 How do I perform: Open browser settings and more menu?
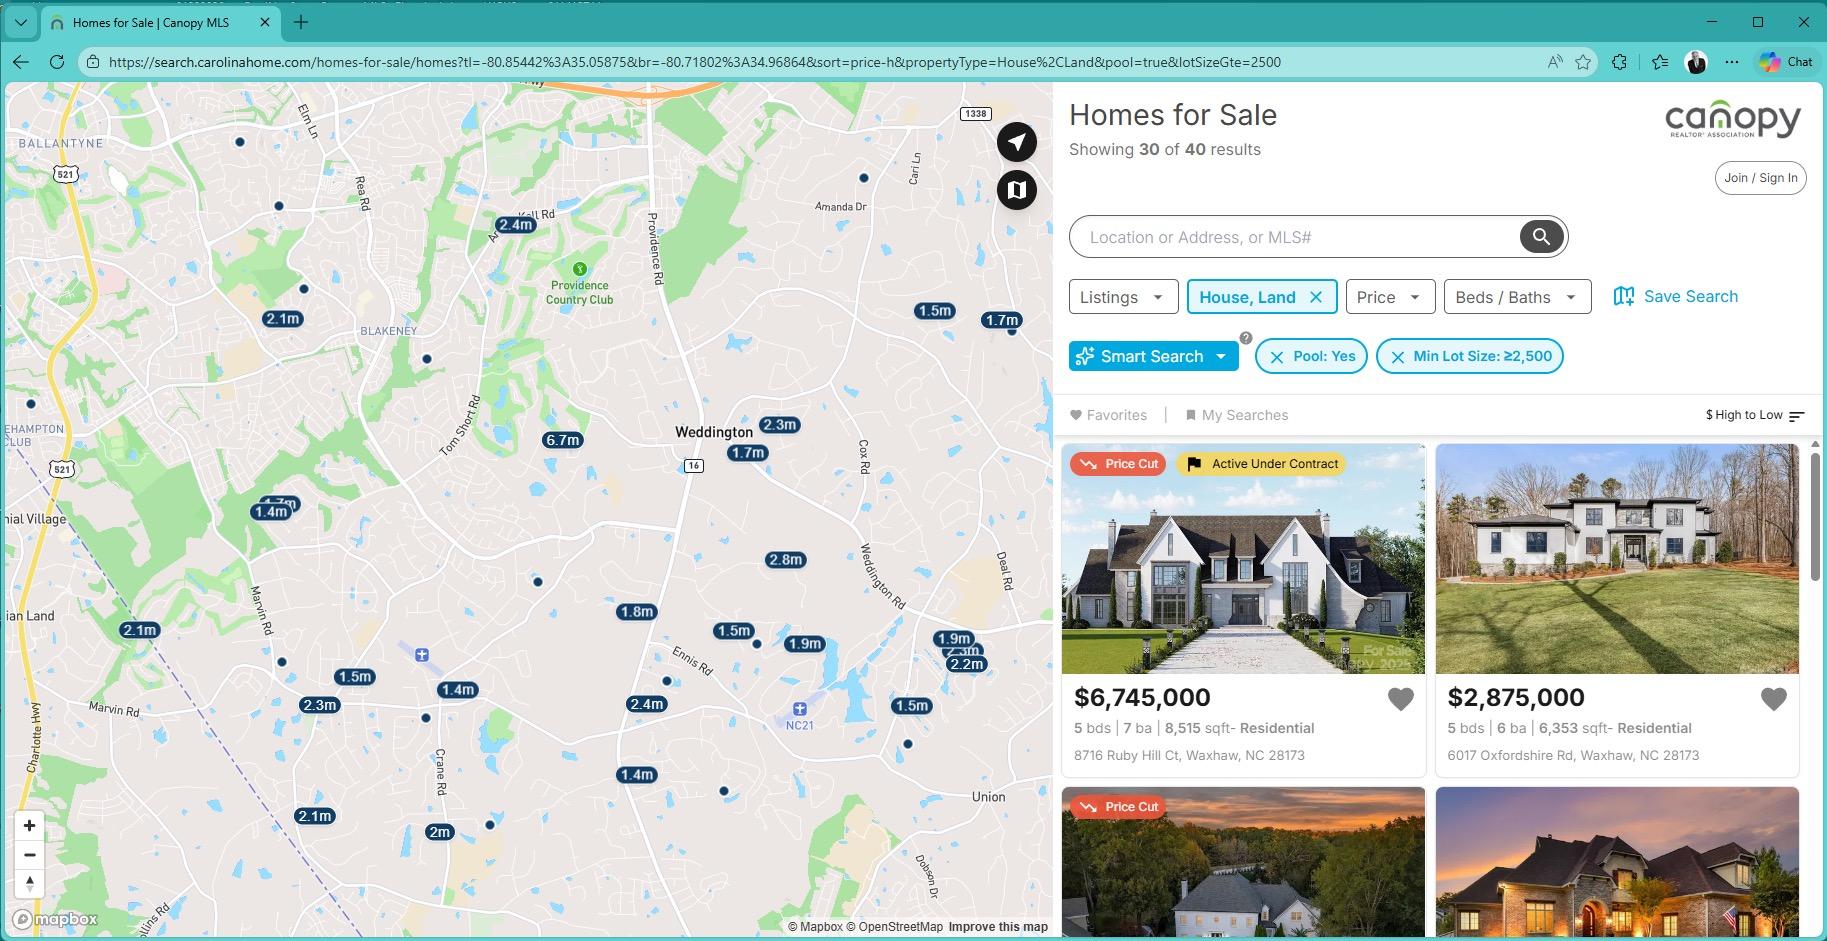point(1732,62)
